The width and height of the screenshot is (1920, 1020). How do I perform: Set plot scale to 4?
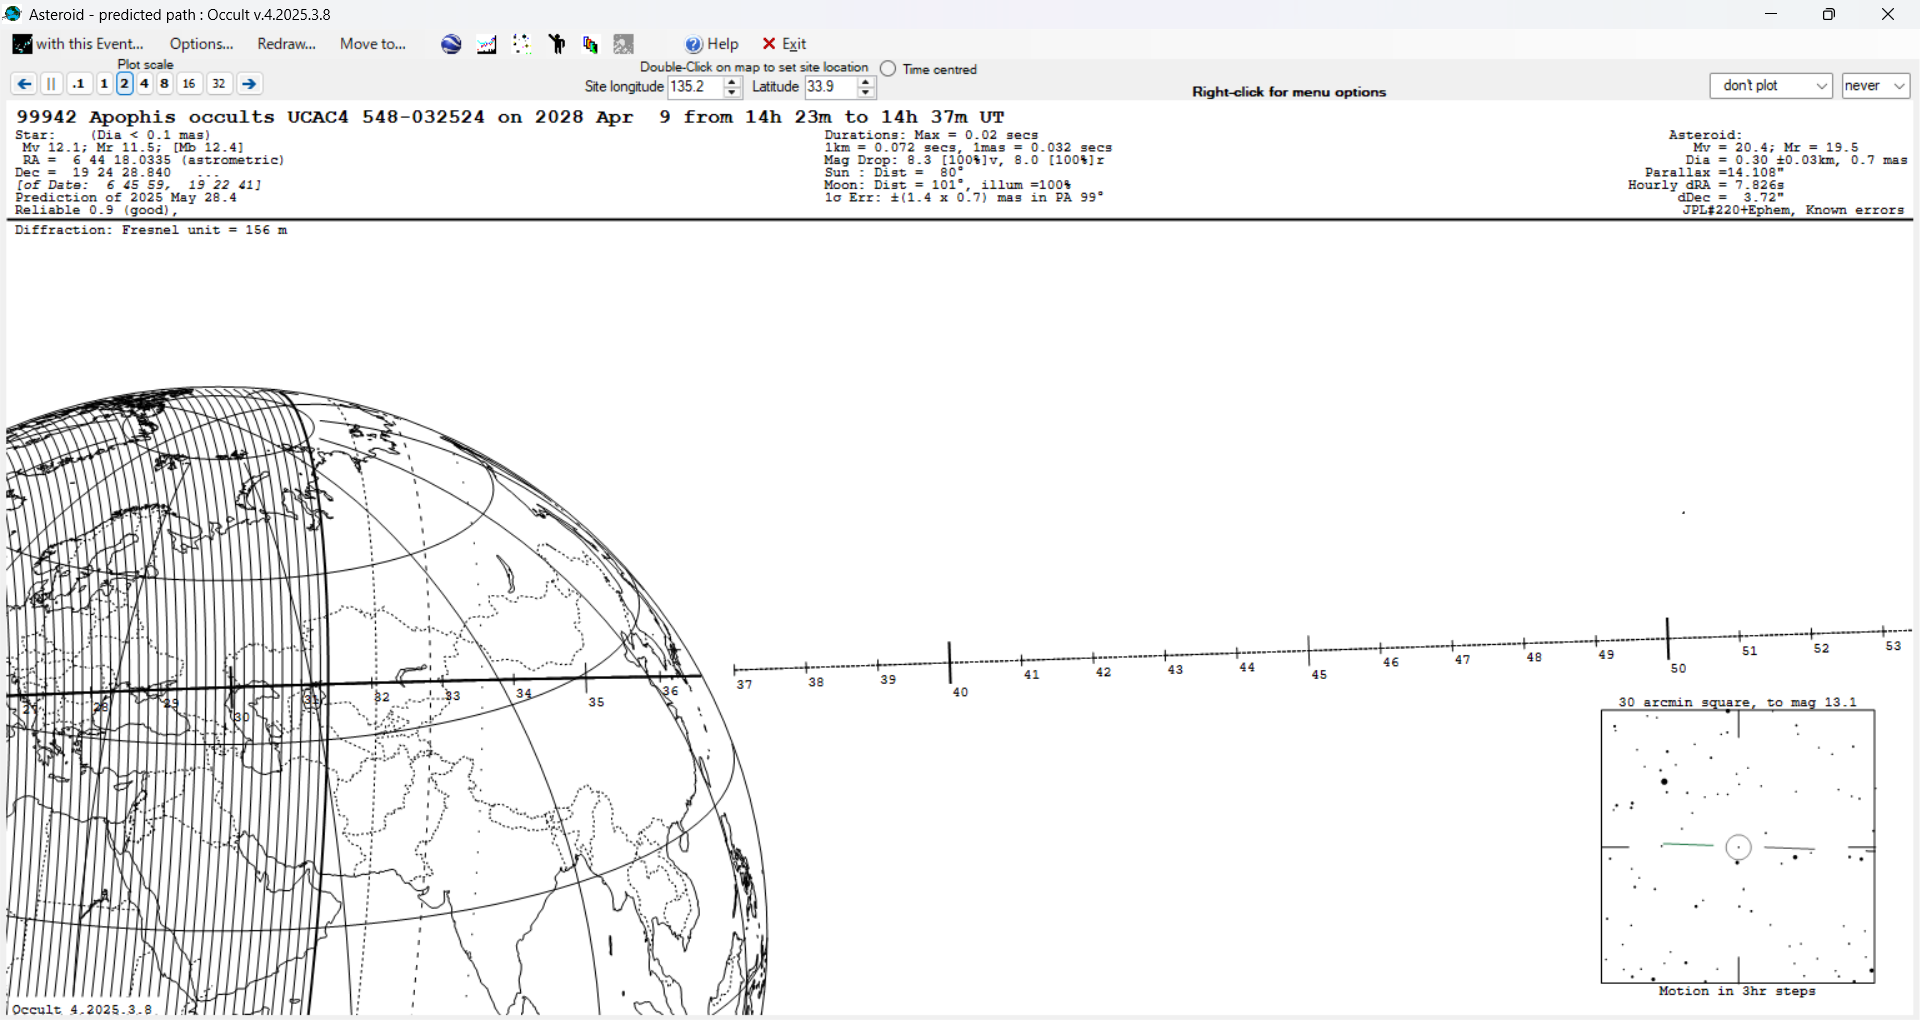[144, 84]
